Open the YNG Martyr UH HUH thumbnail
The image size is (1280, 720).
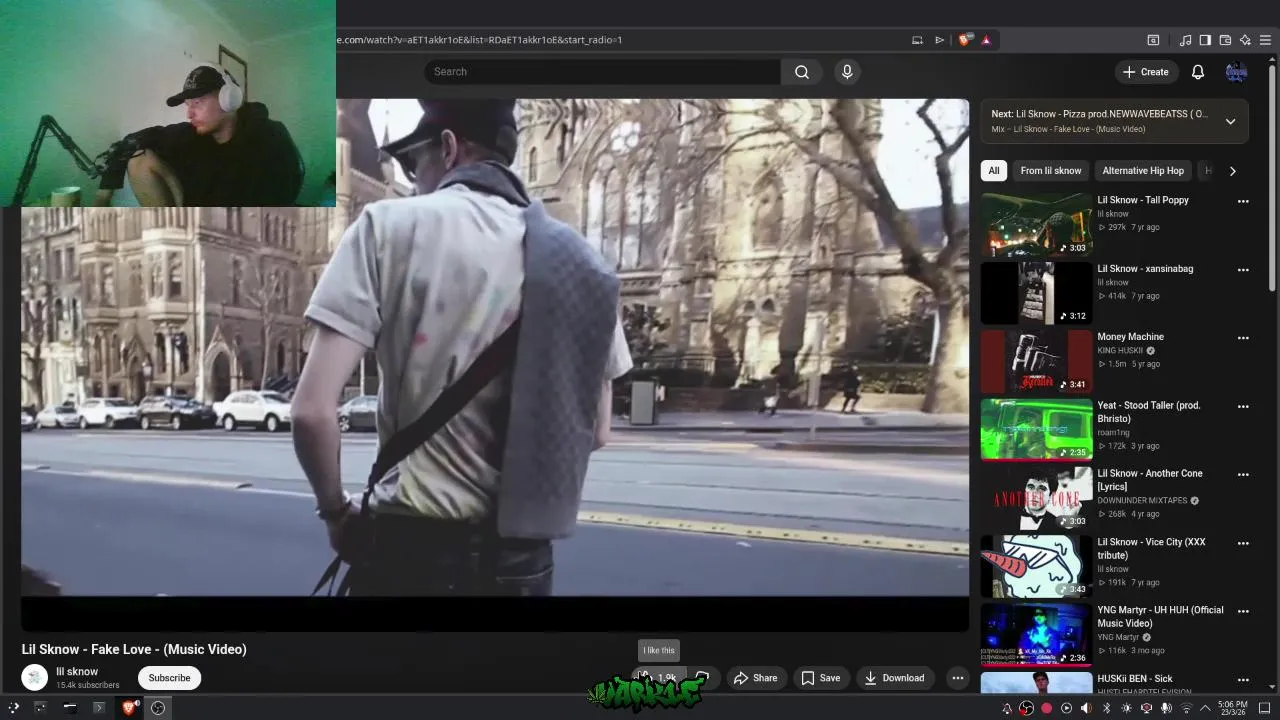coord(1036,635)
